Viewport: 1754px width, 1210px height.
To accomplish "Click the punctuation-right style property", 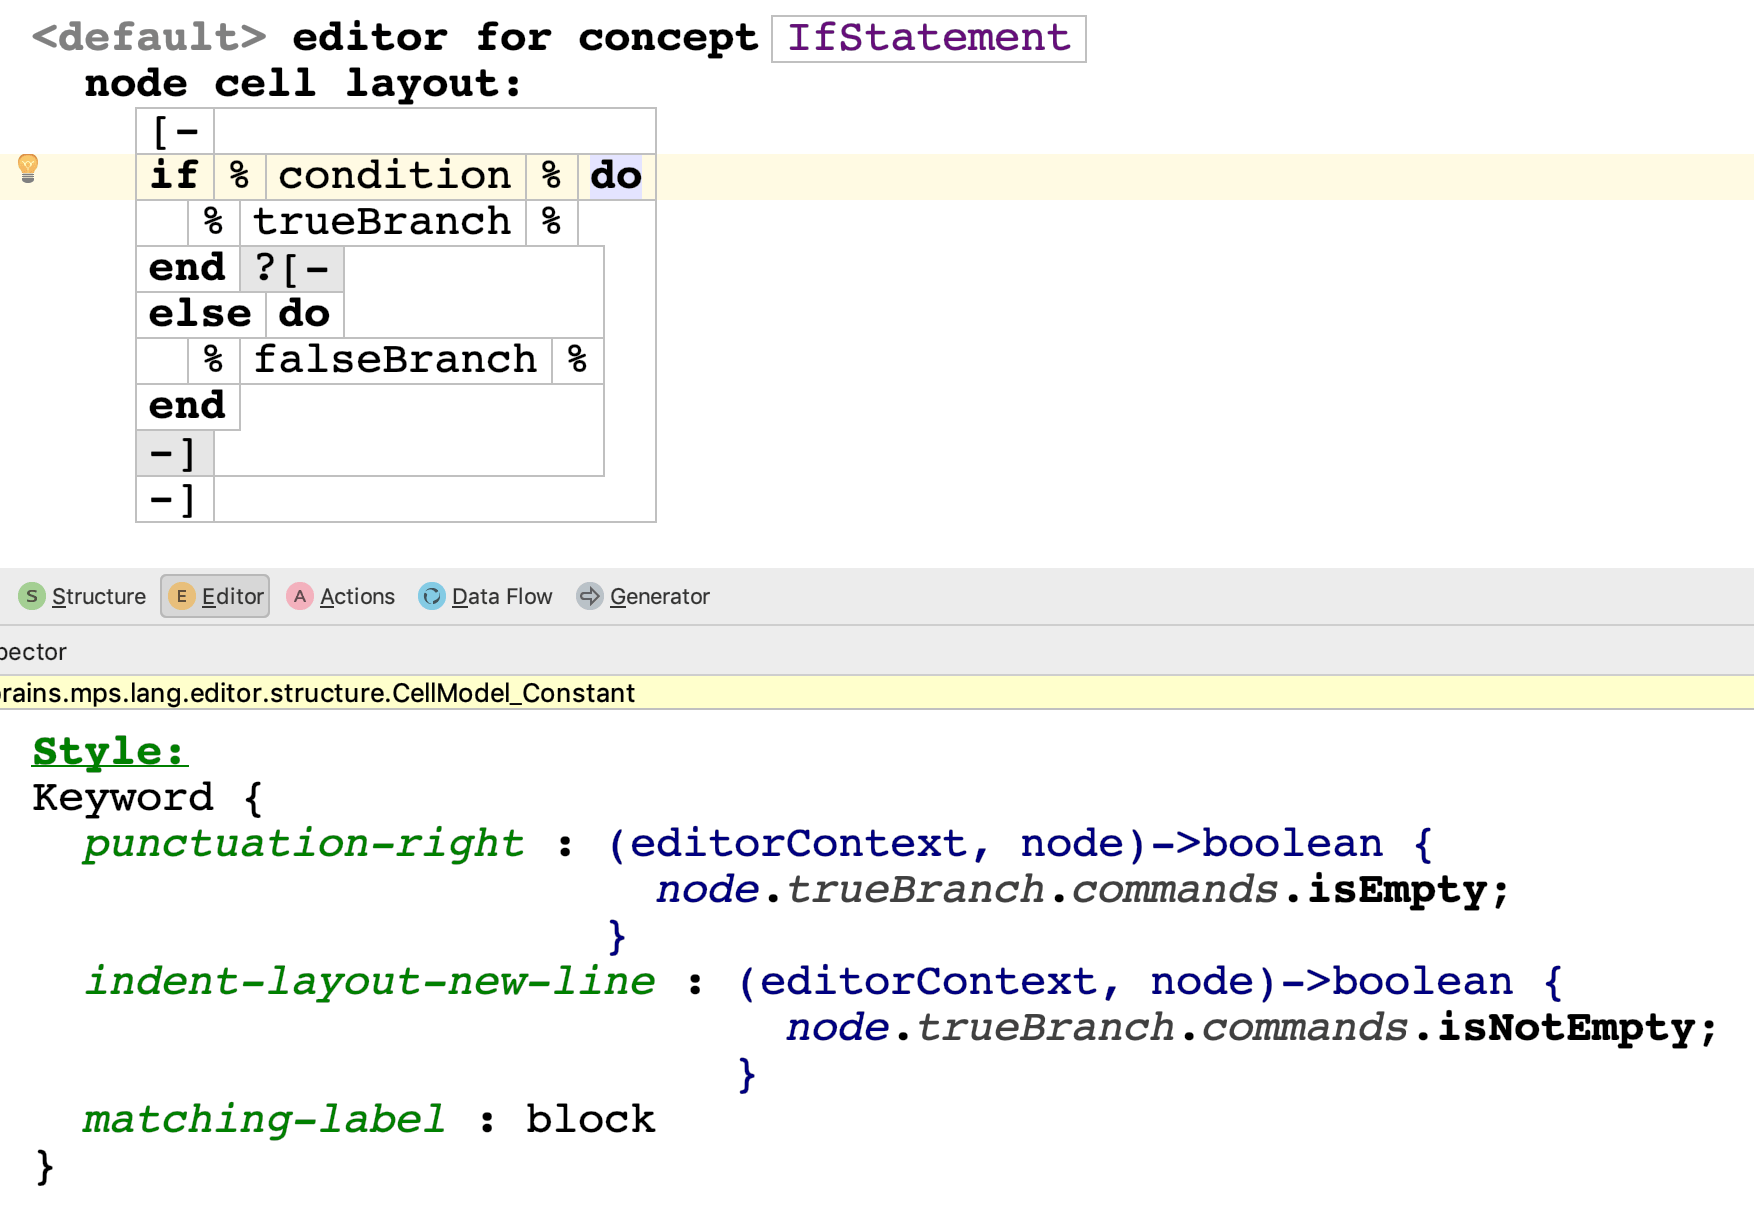I will click(303, 844).
